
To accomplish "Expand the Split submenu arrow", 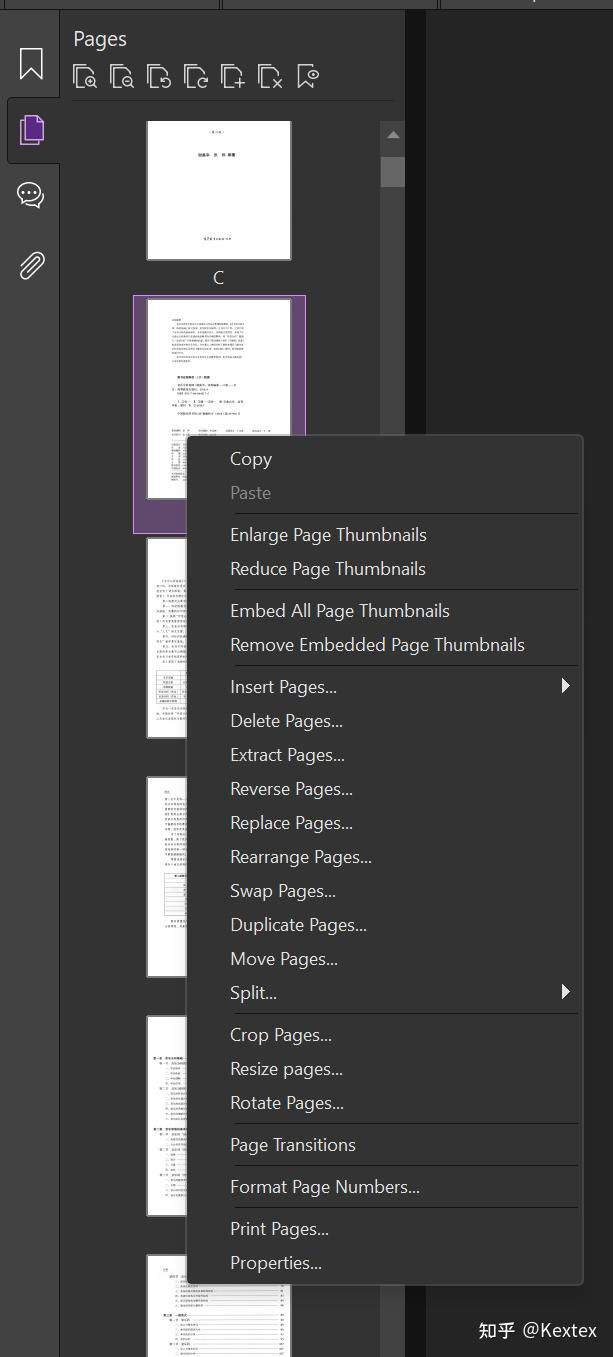I will [565, 992].
